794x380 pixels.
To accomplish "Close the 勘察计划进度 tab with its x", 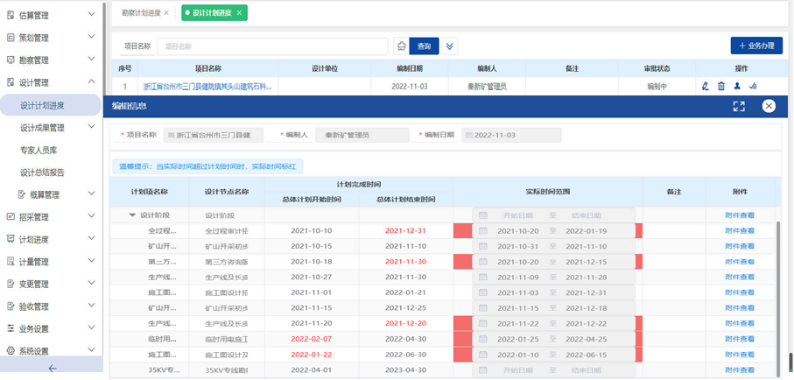I will tap(167, 13).
